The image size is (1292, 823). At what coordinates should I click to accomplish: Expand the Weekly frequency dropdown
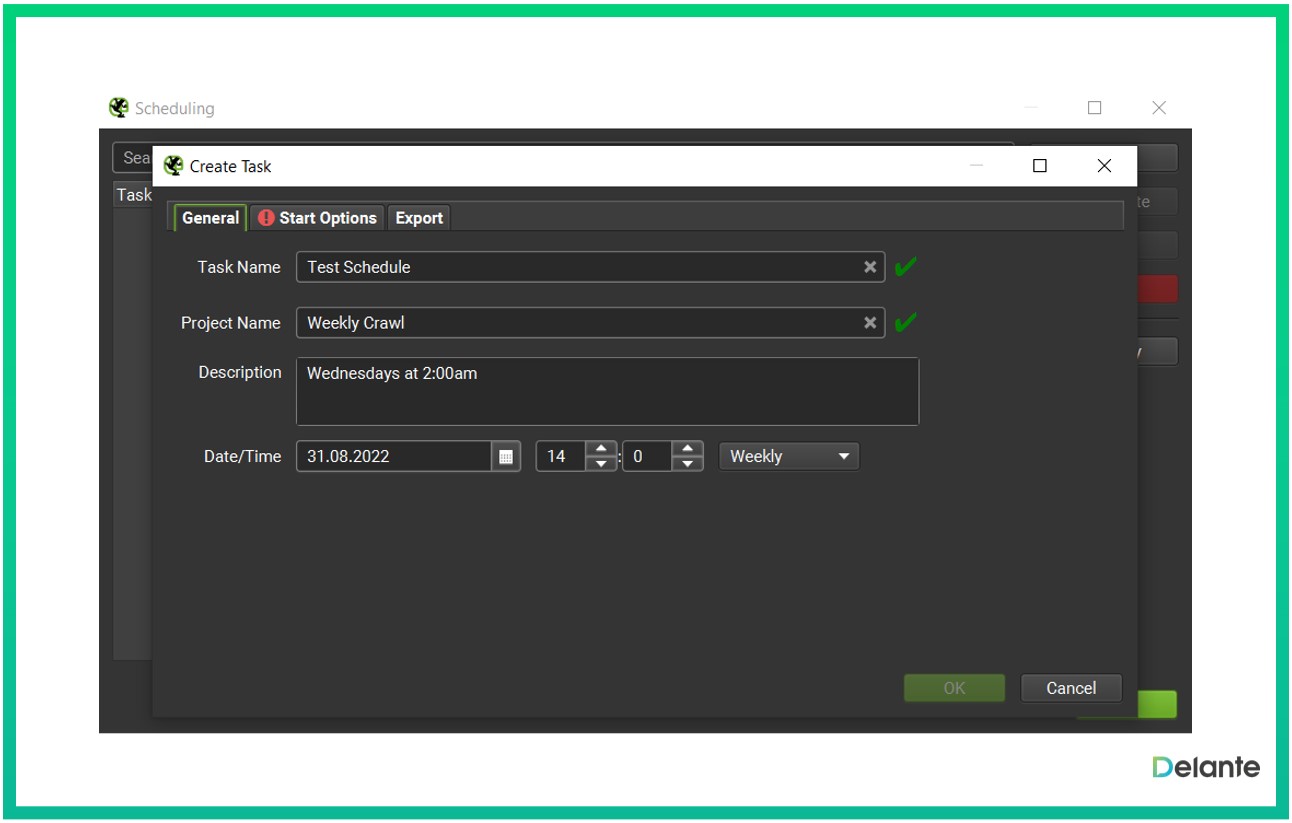coord(788,457)
